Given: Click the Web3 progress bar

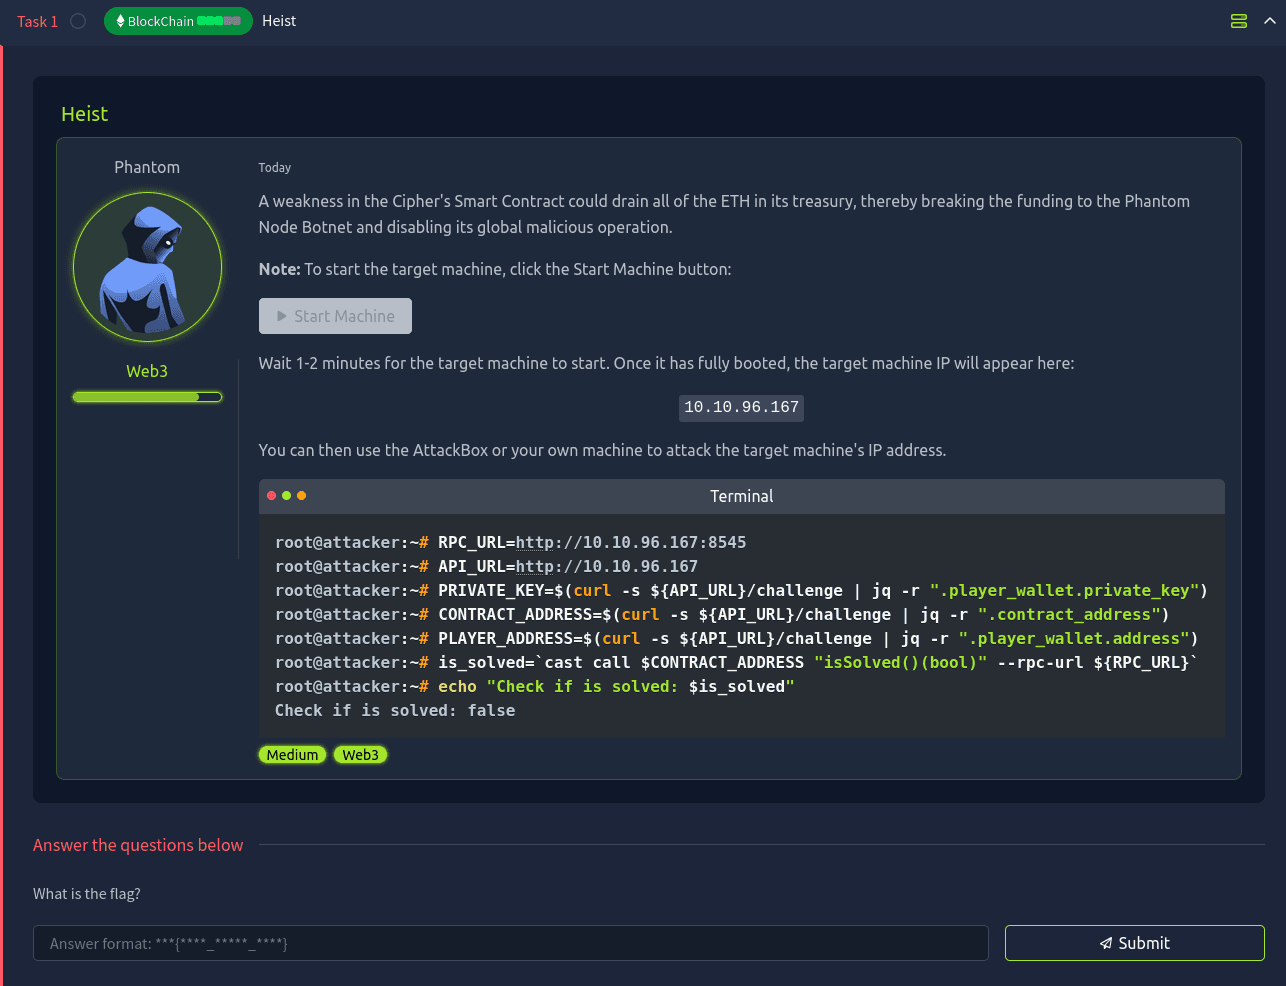Looking at the screenshot, I should click(147, 397).
